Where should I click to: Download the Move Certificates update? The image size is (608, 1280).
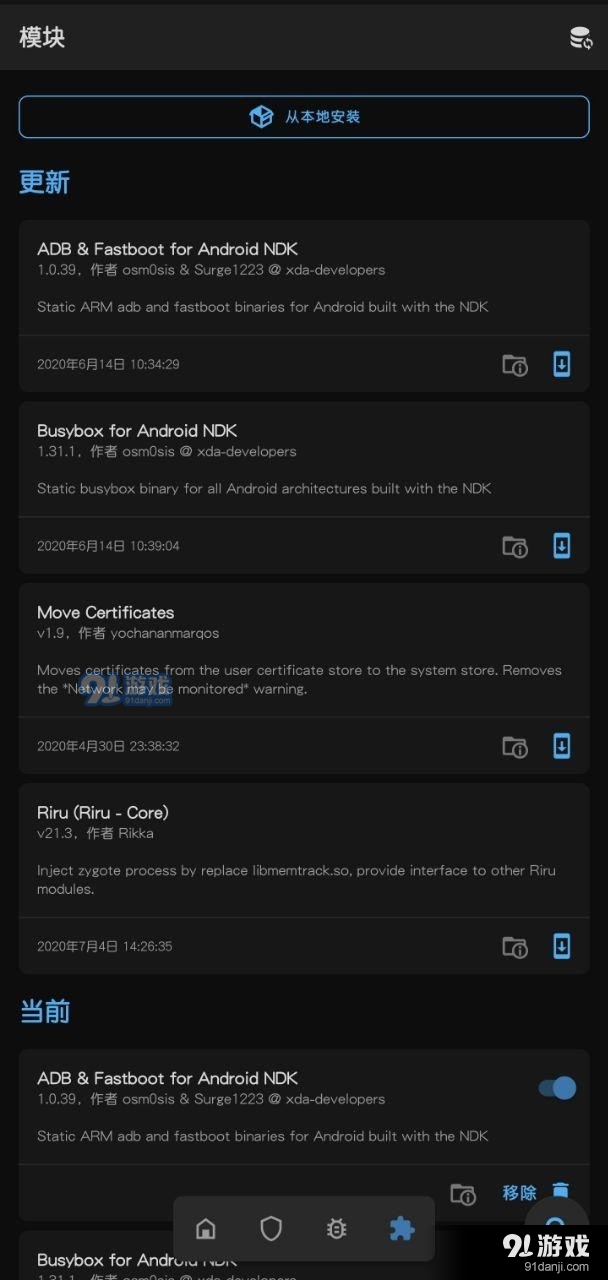click(562, 746)
